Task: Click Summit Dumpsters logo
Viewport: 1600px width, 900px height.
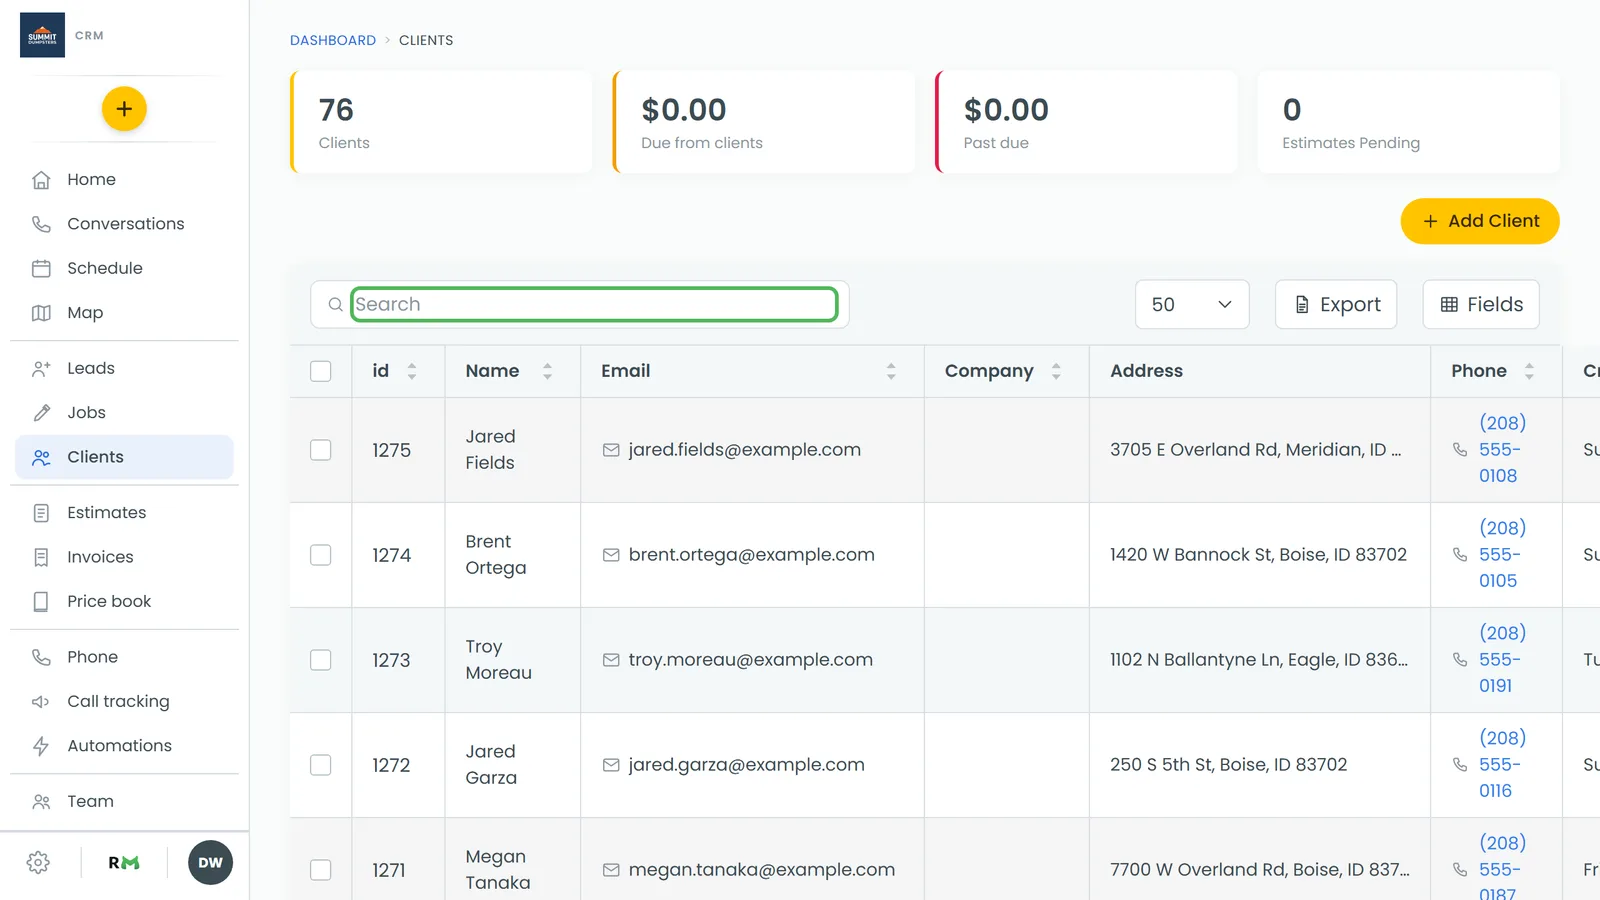Action: pyautogui.click(x=42, y=35)
